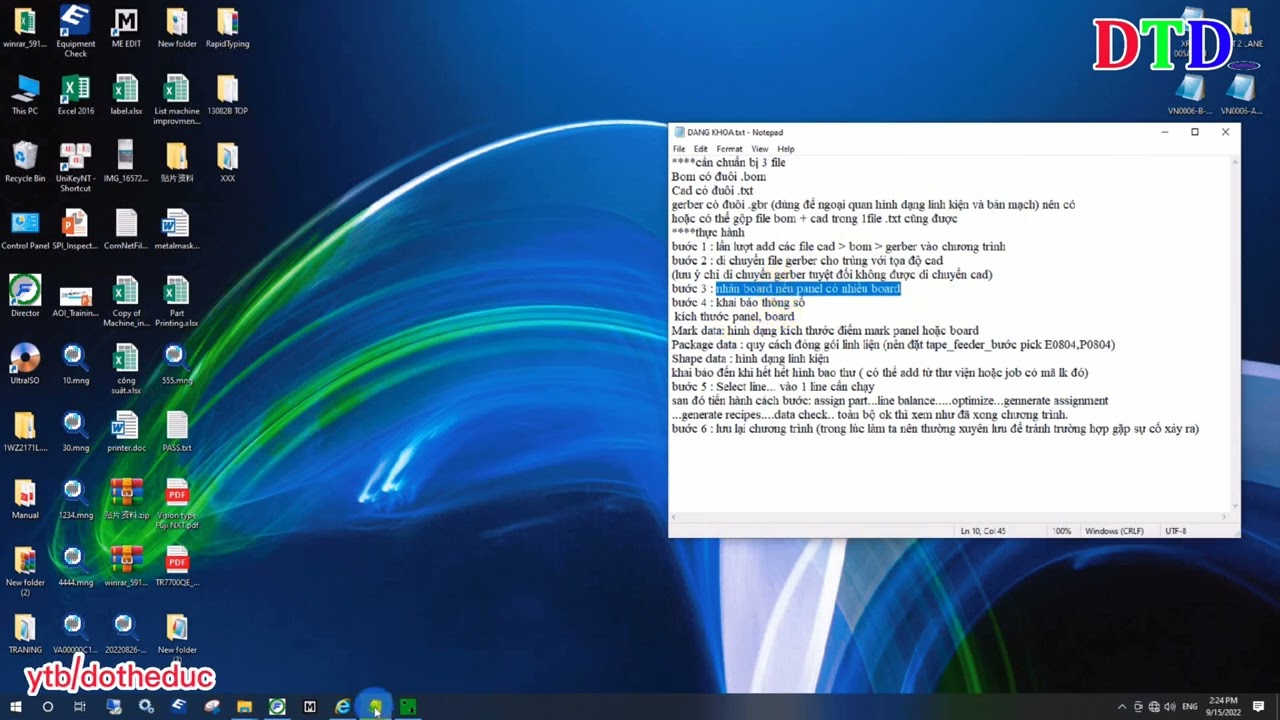Select the TR7700QE PDF file
1280x720 pixels.
(x=177, y=567)
